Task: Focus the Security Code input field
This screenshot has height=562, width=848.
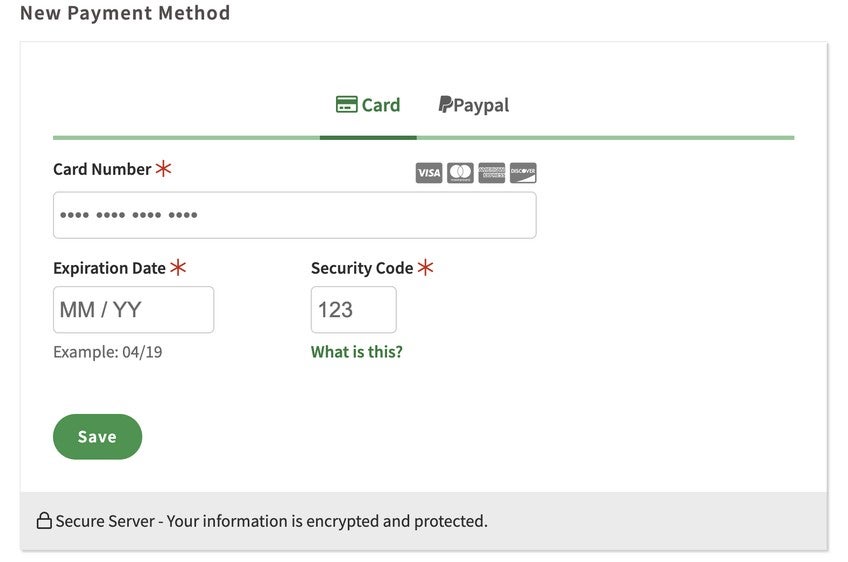Action: coord(353,310)
